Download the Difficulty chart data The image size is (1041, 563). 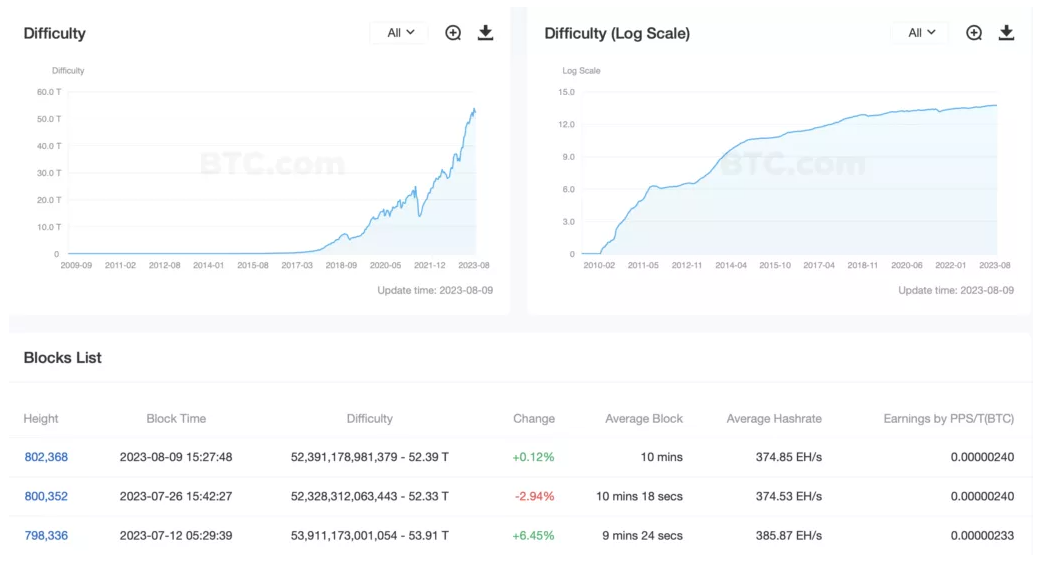pos(486,33)
